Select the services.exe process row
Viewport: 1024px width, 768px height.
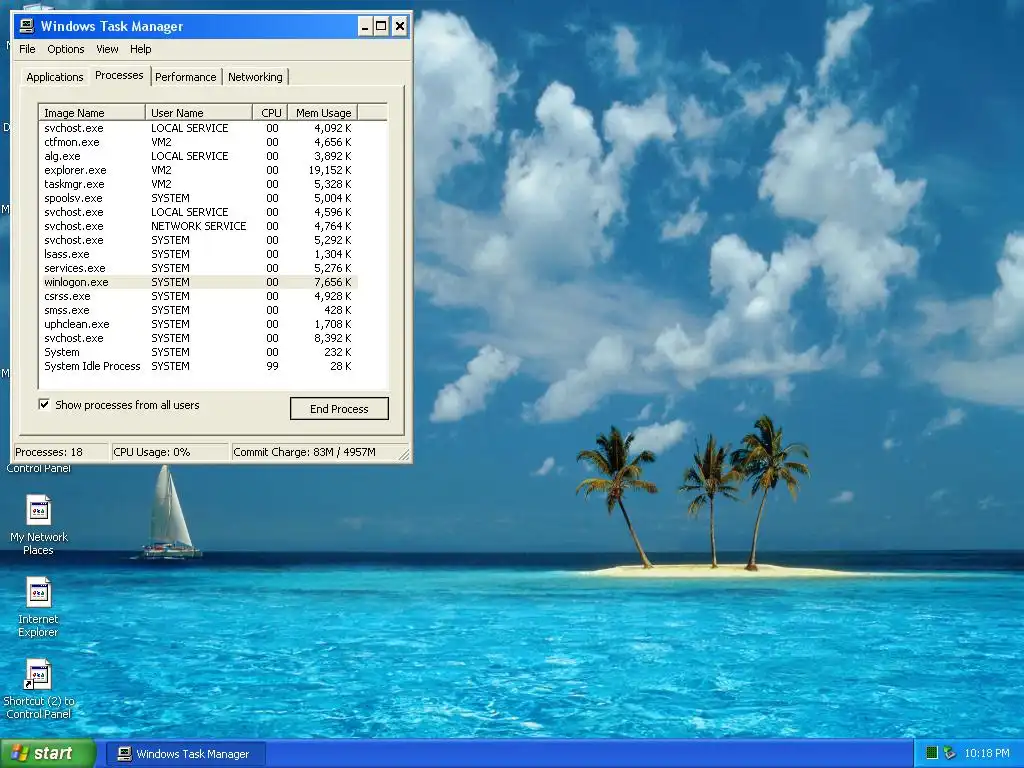199,268
